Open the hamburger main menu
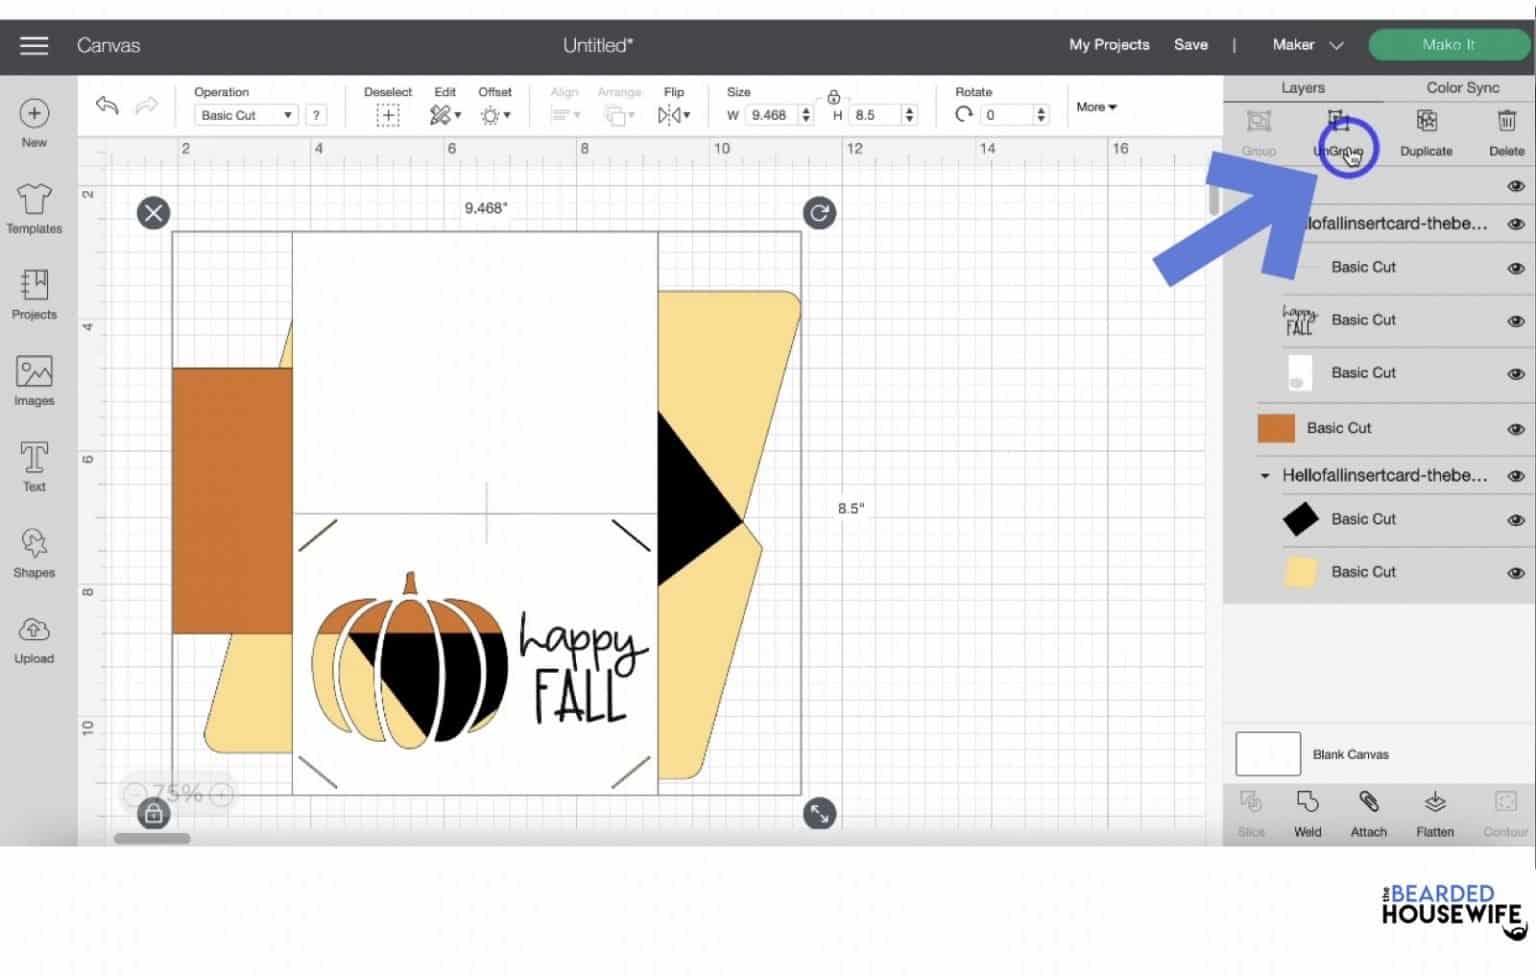1536x976 pixels. [x=34, y=45]
